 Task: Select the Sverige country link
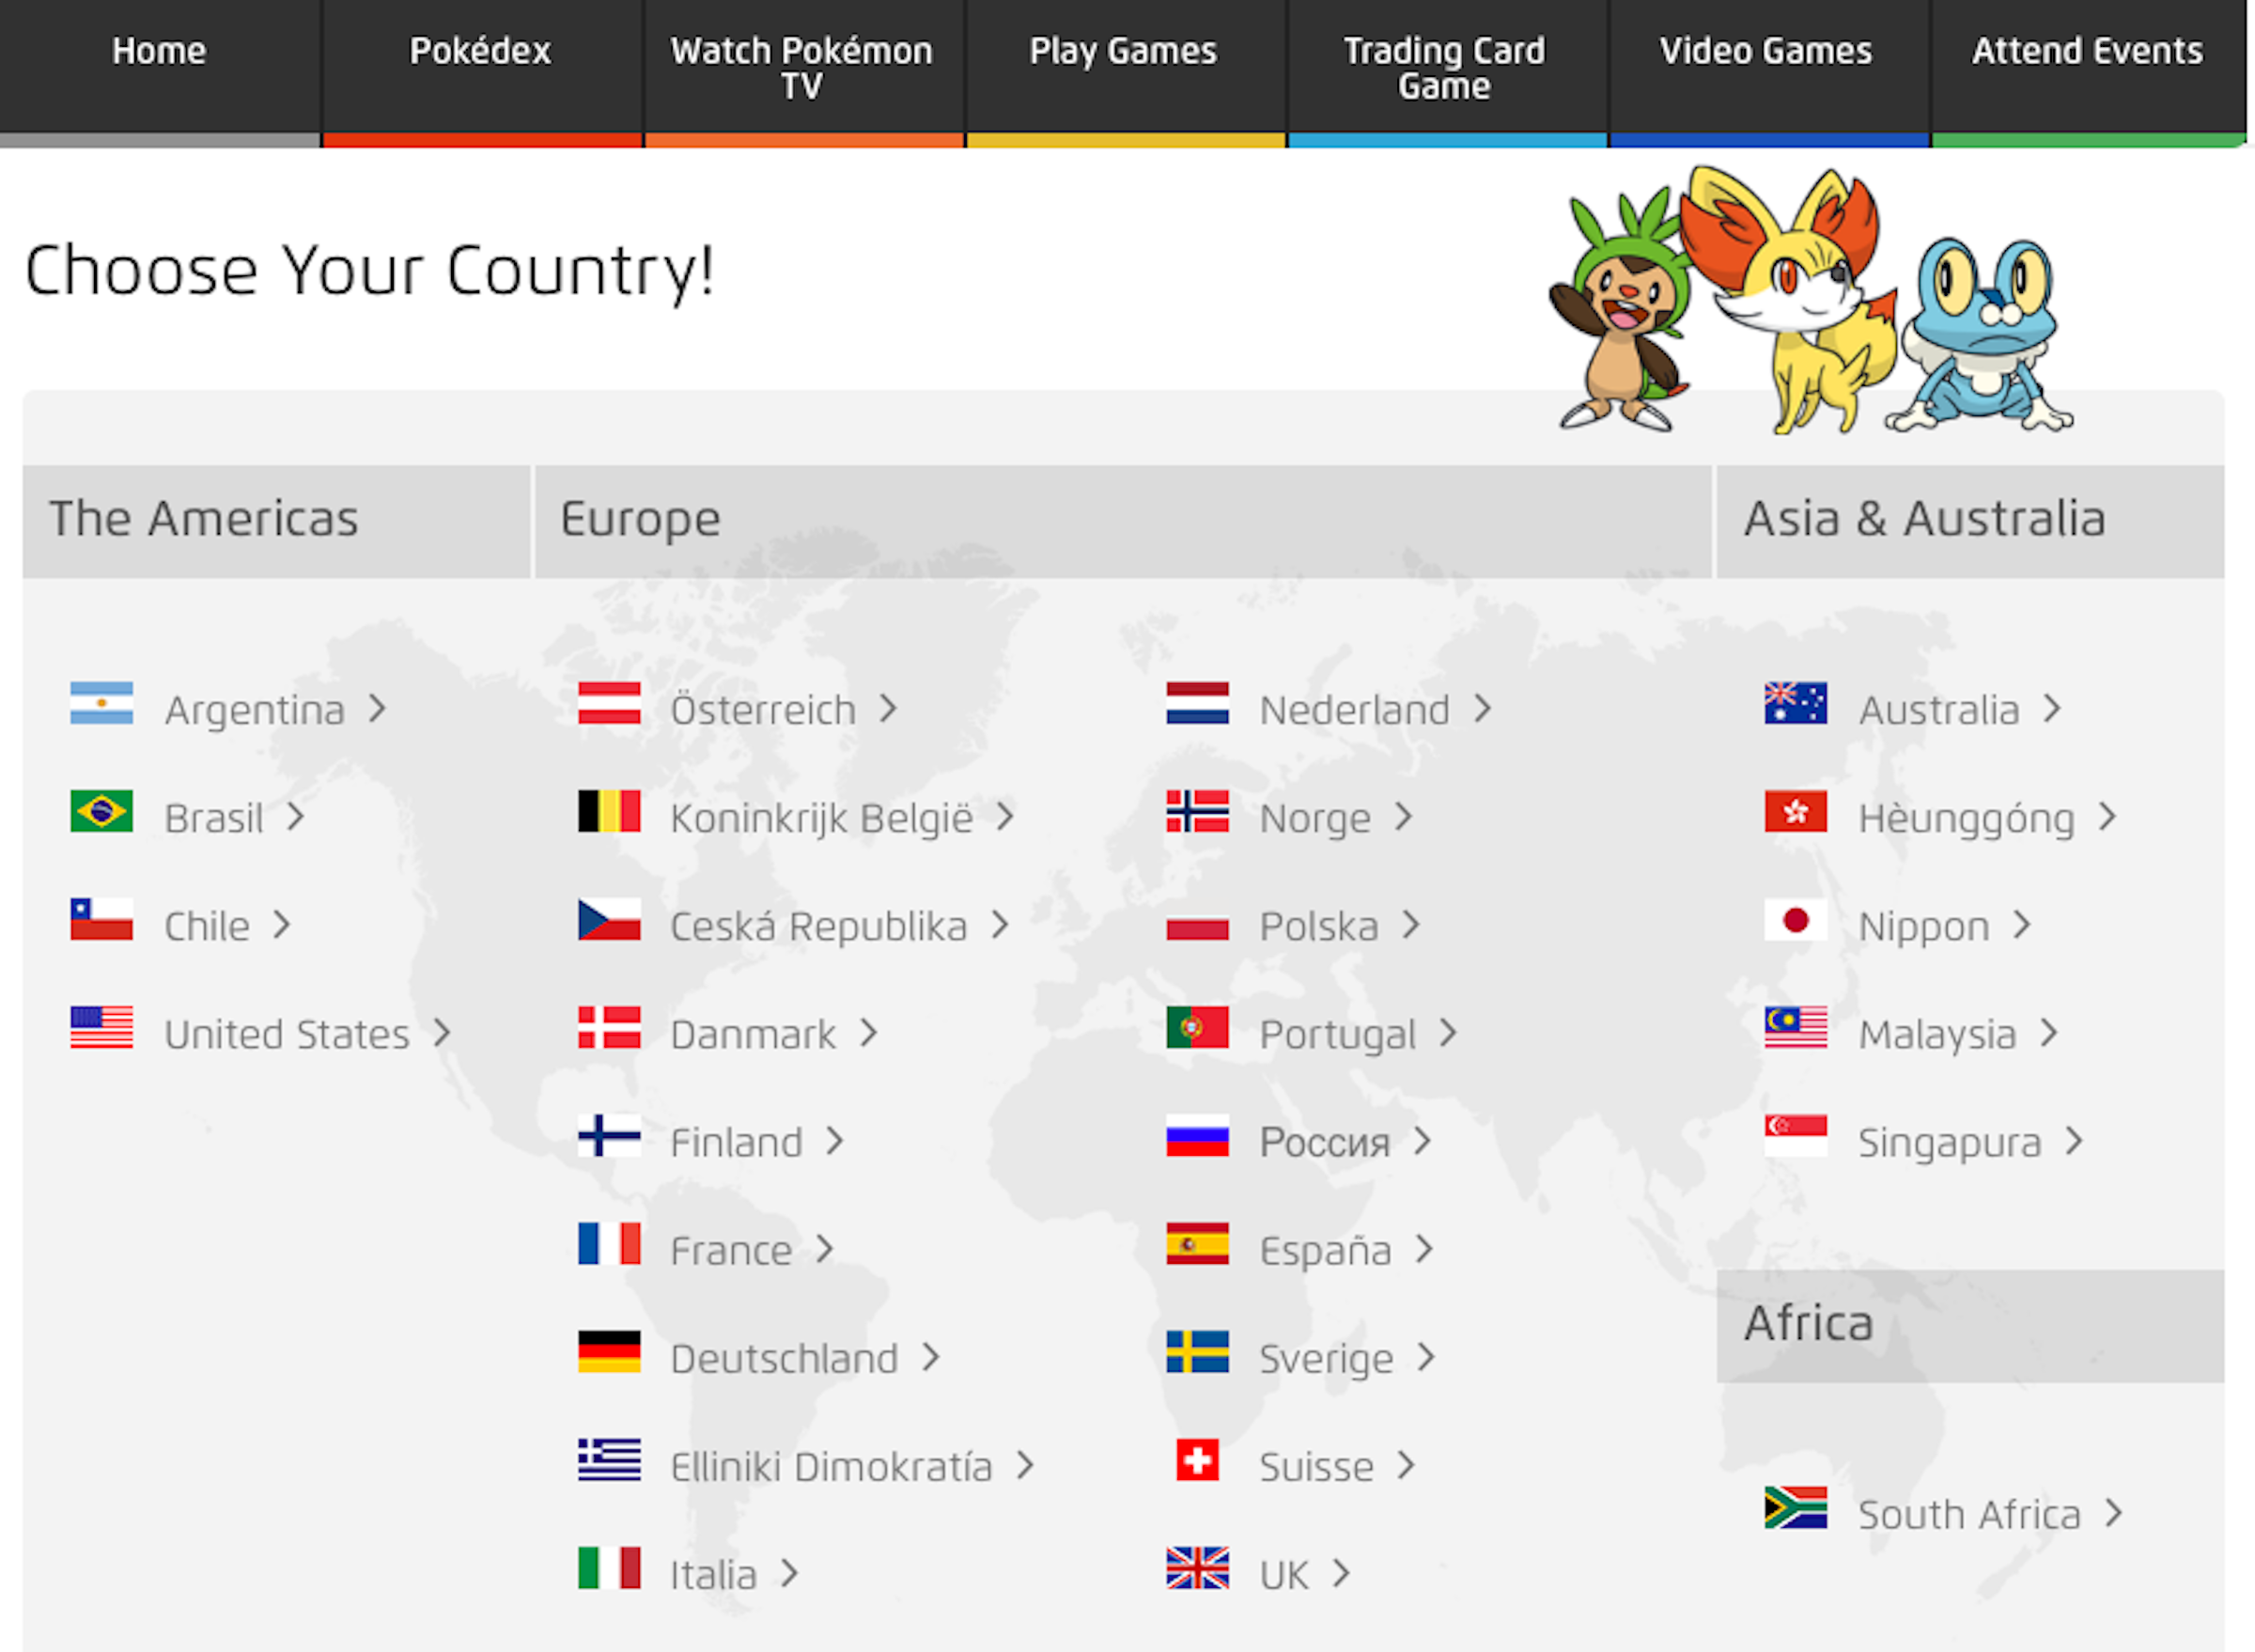[x=1326, y=1358]
